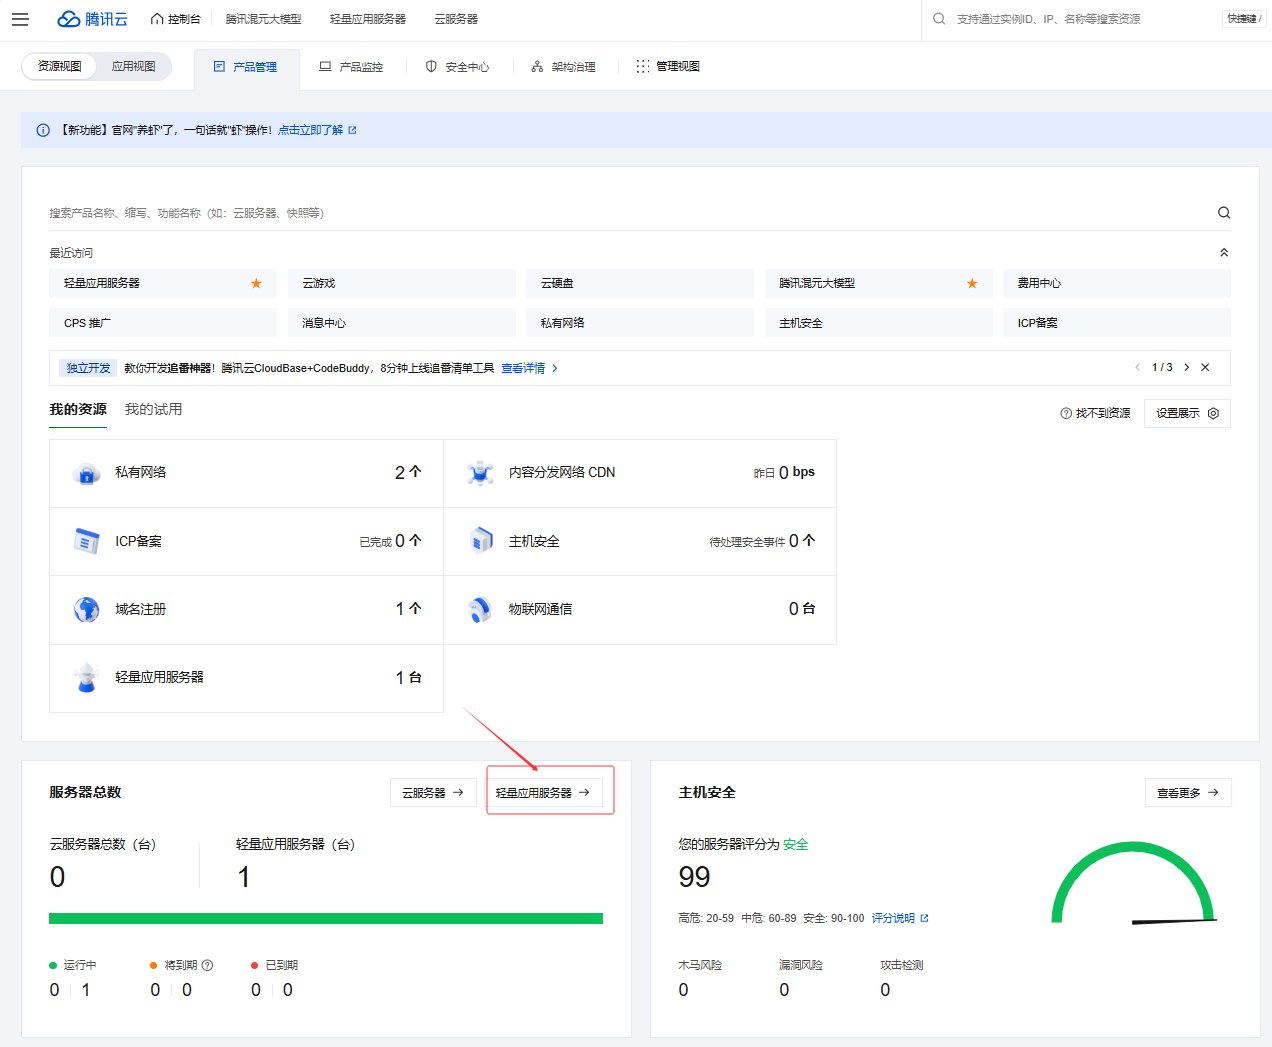Screen dimensions: 1272x1047
Task: Open the 控制台 home link
Action: pos(175,19)
